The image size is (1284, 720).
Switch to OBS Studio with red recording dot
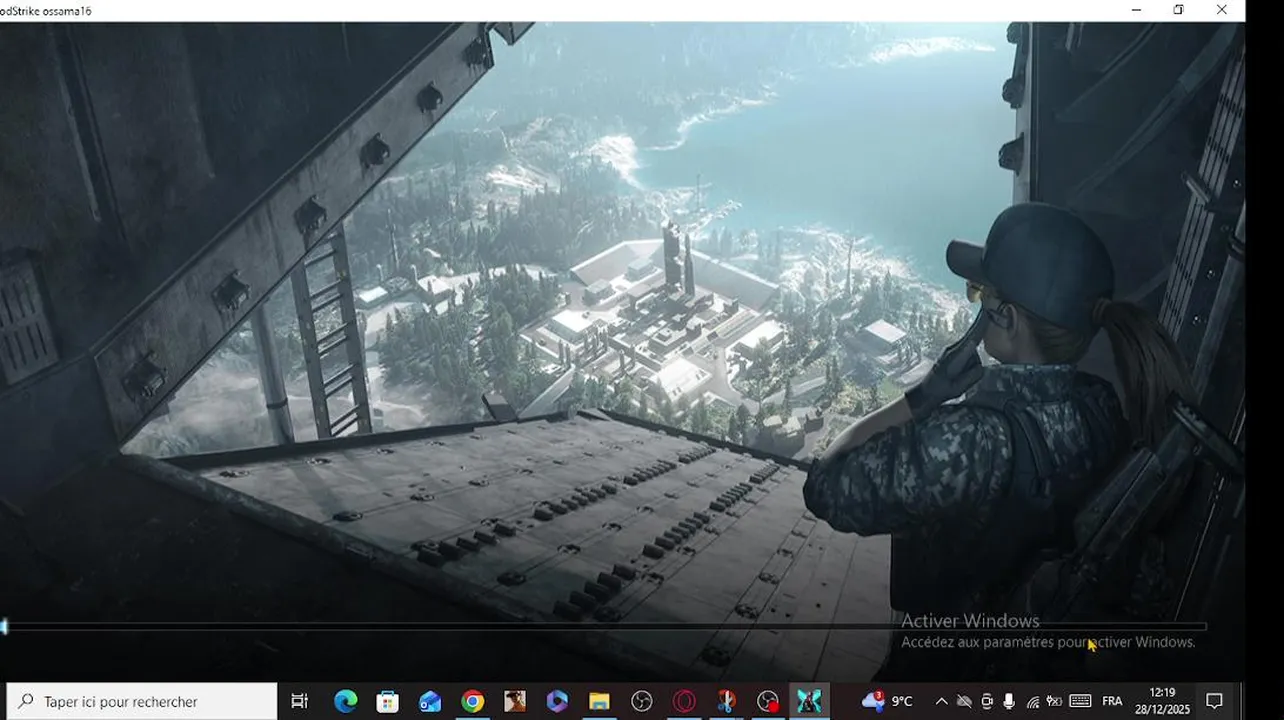pos(768,702)
